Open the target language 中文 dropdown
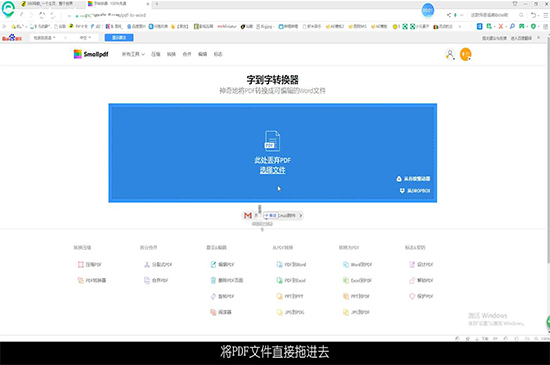 (x=85, y=38)
